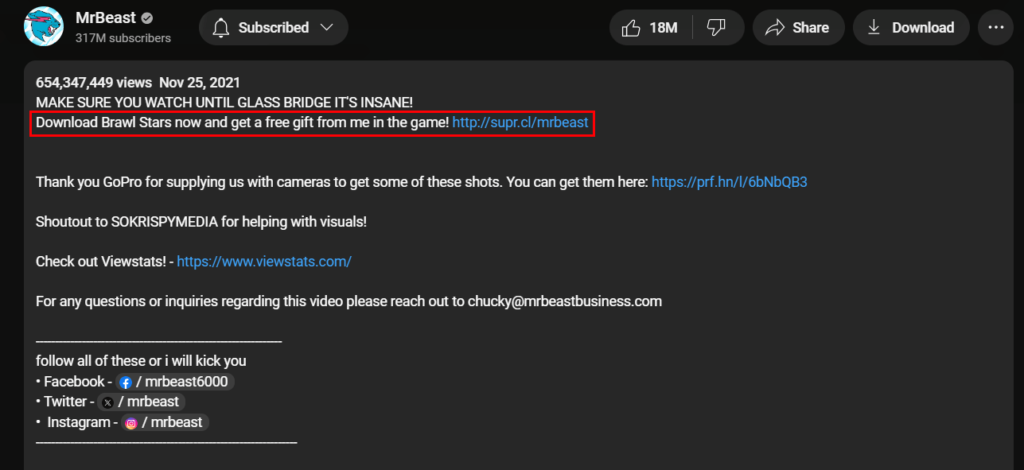Open the Subscribed notification dropdown
The height and width of the screenshot is (470, 1024).
pyautogui.click(x=274, y=27)
